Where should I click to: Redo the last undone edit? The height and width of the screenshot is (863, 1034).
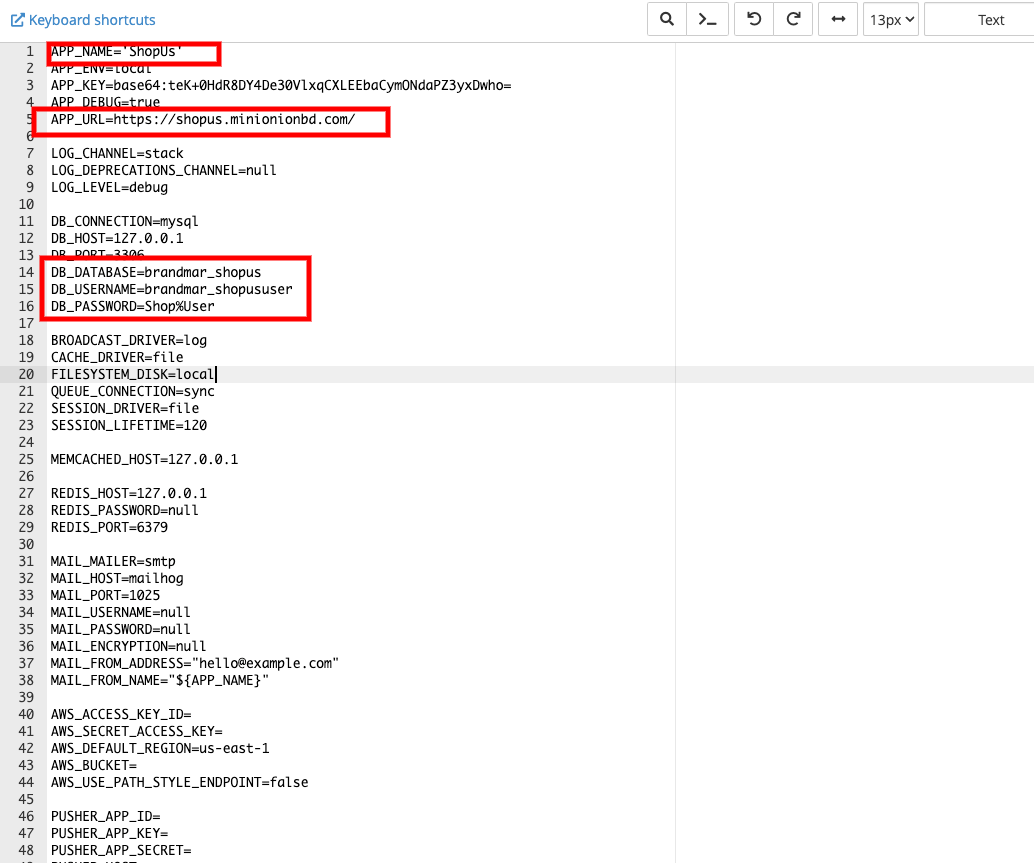tap(793, 19)
